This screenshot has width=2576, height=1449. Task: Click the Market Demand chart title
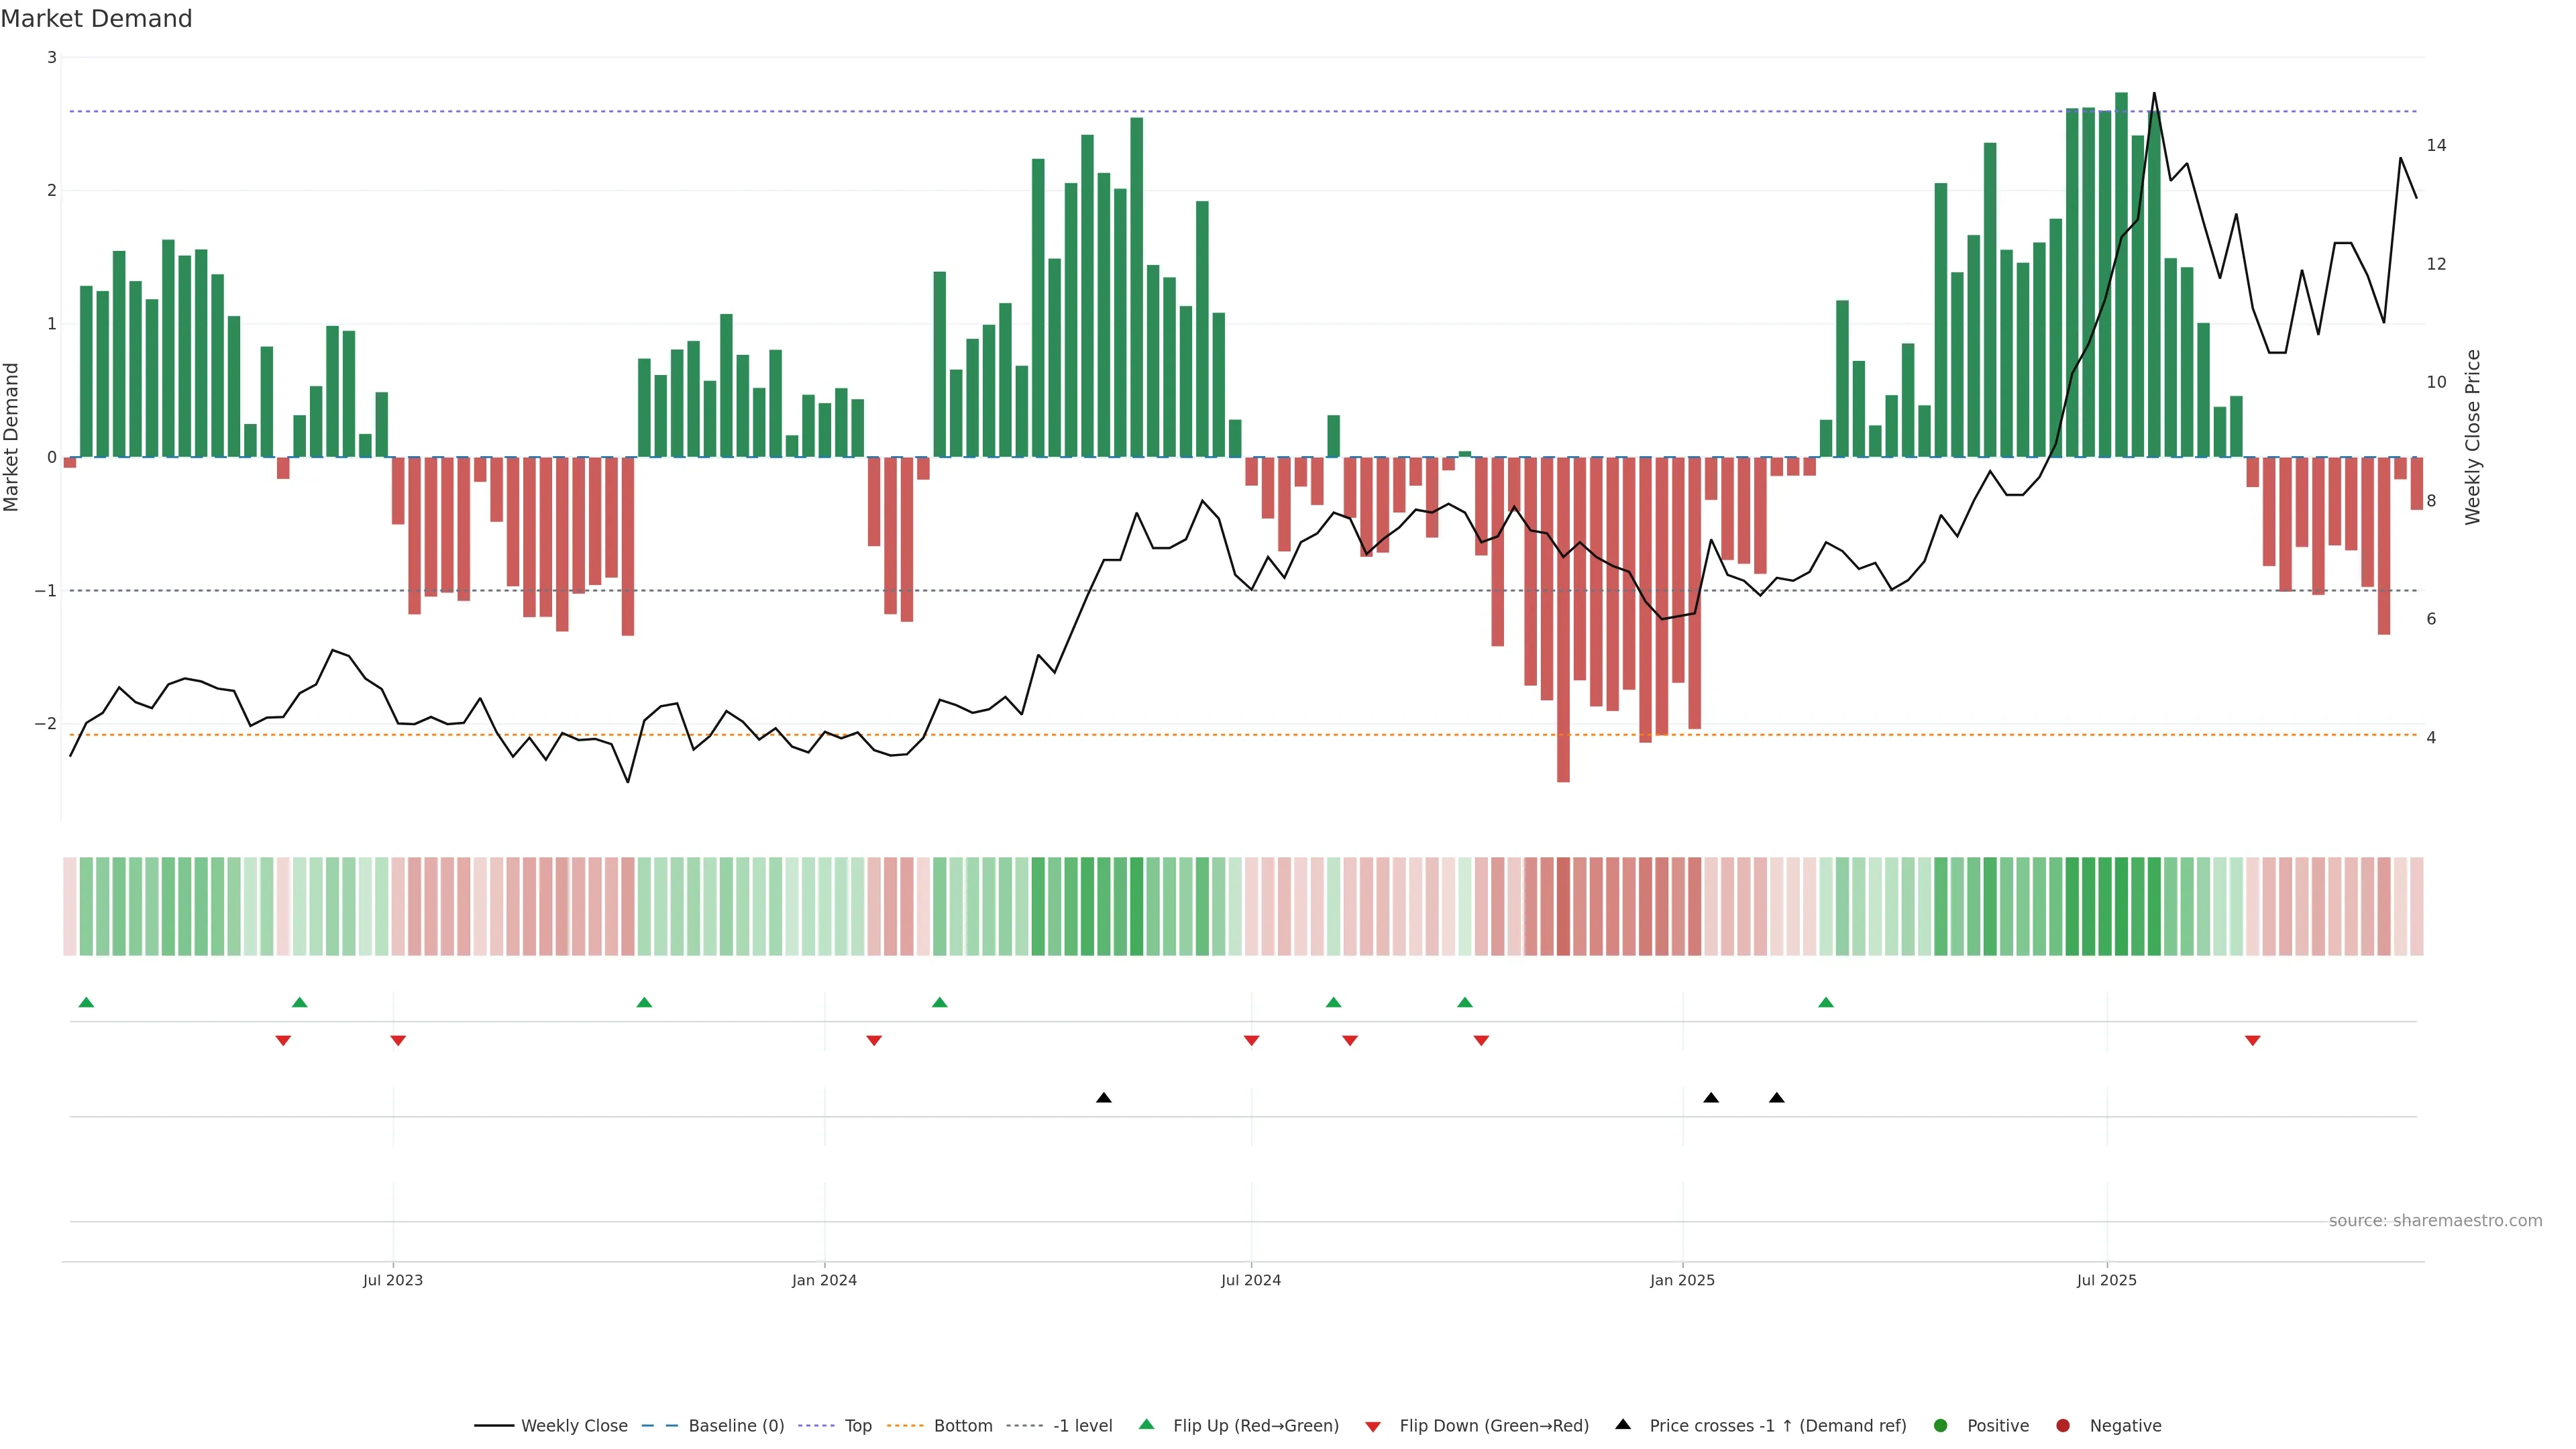point(96,19)
